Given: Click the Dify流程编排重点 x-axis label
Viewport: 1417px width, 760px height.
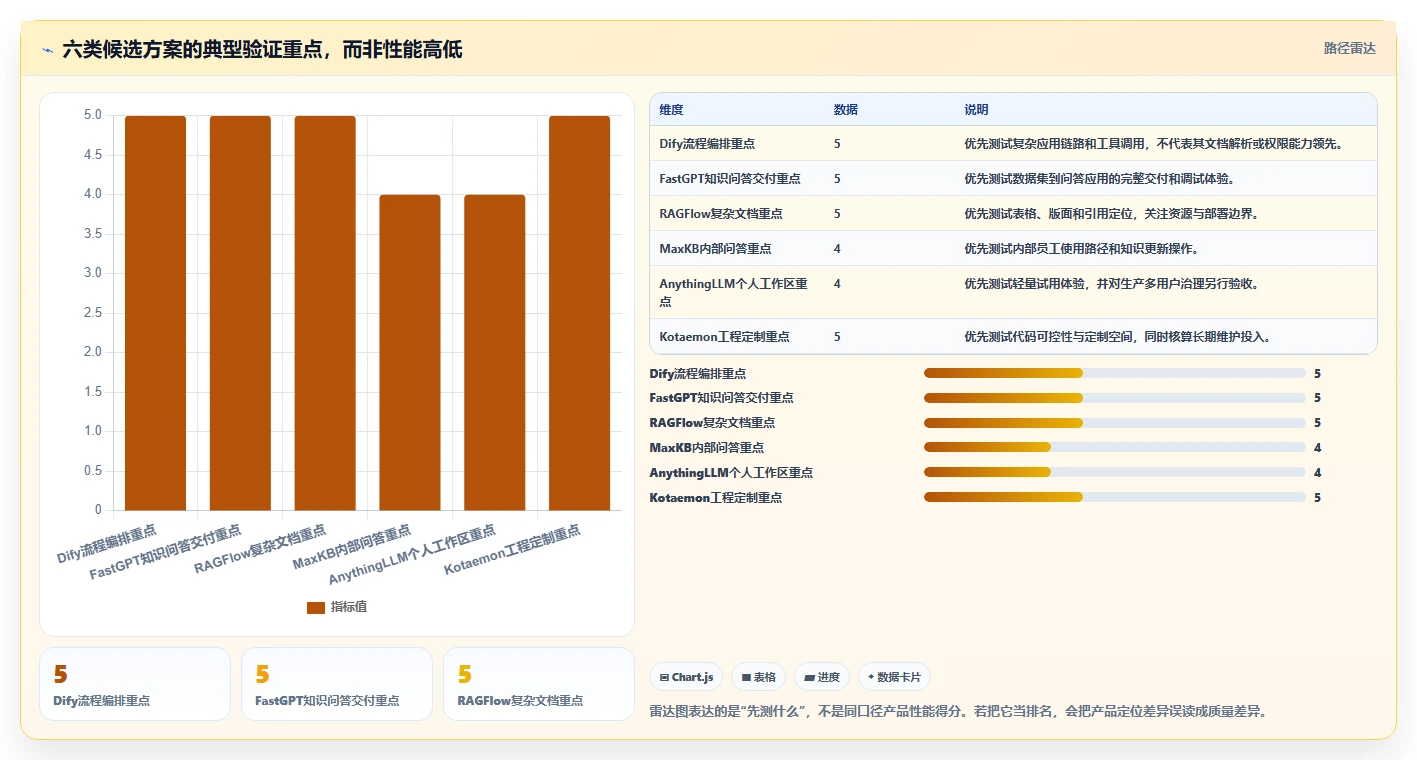Looking at the screenshot, I should tap(107, 543).
